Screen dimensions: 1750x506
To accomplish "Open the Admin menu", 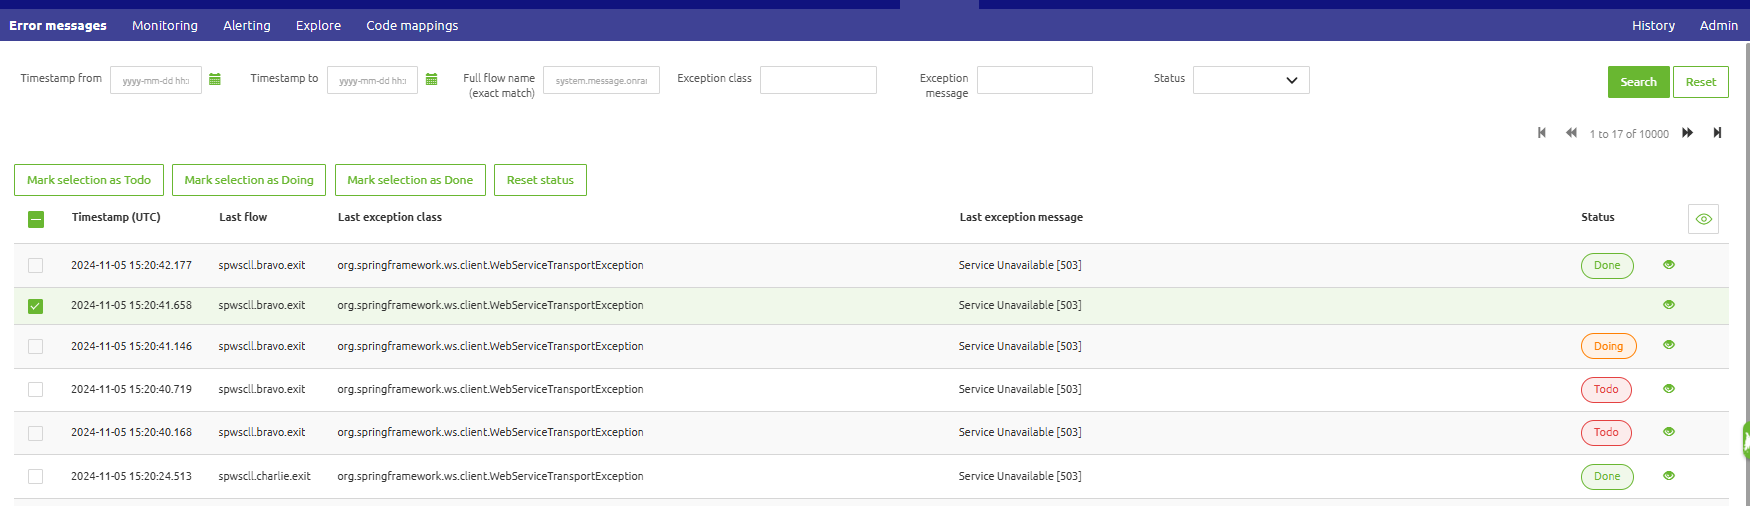I will coord(1718,26).
